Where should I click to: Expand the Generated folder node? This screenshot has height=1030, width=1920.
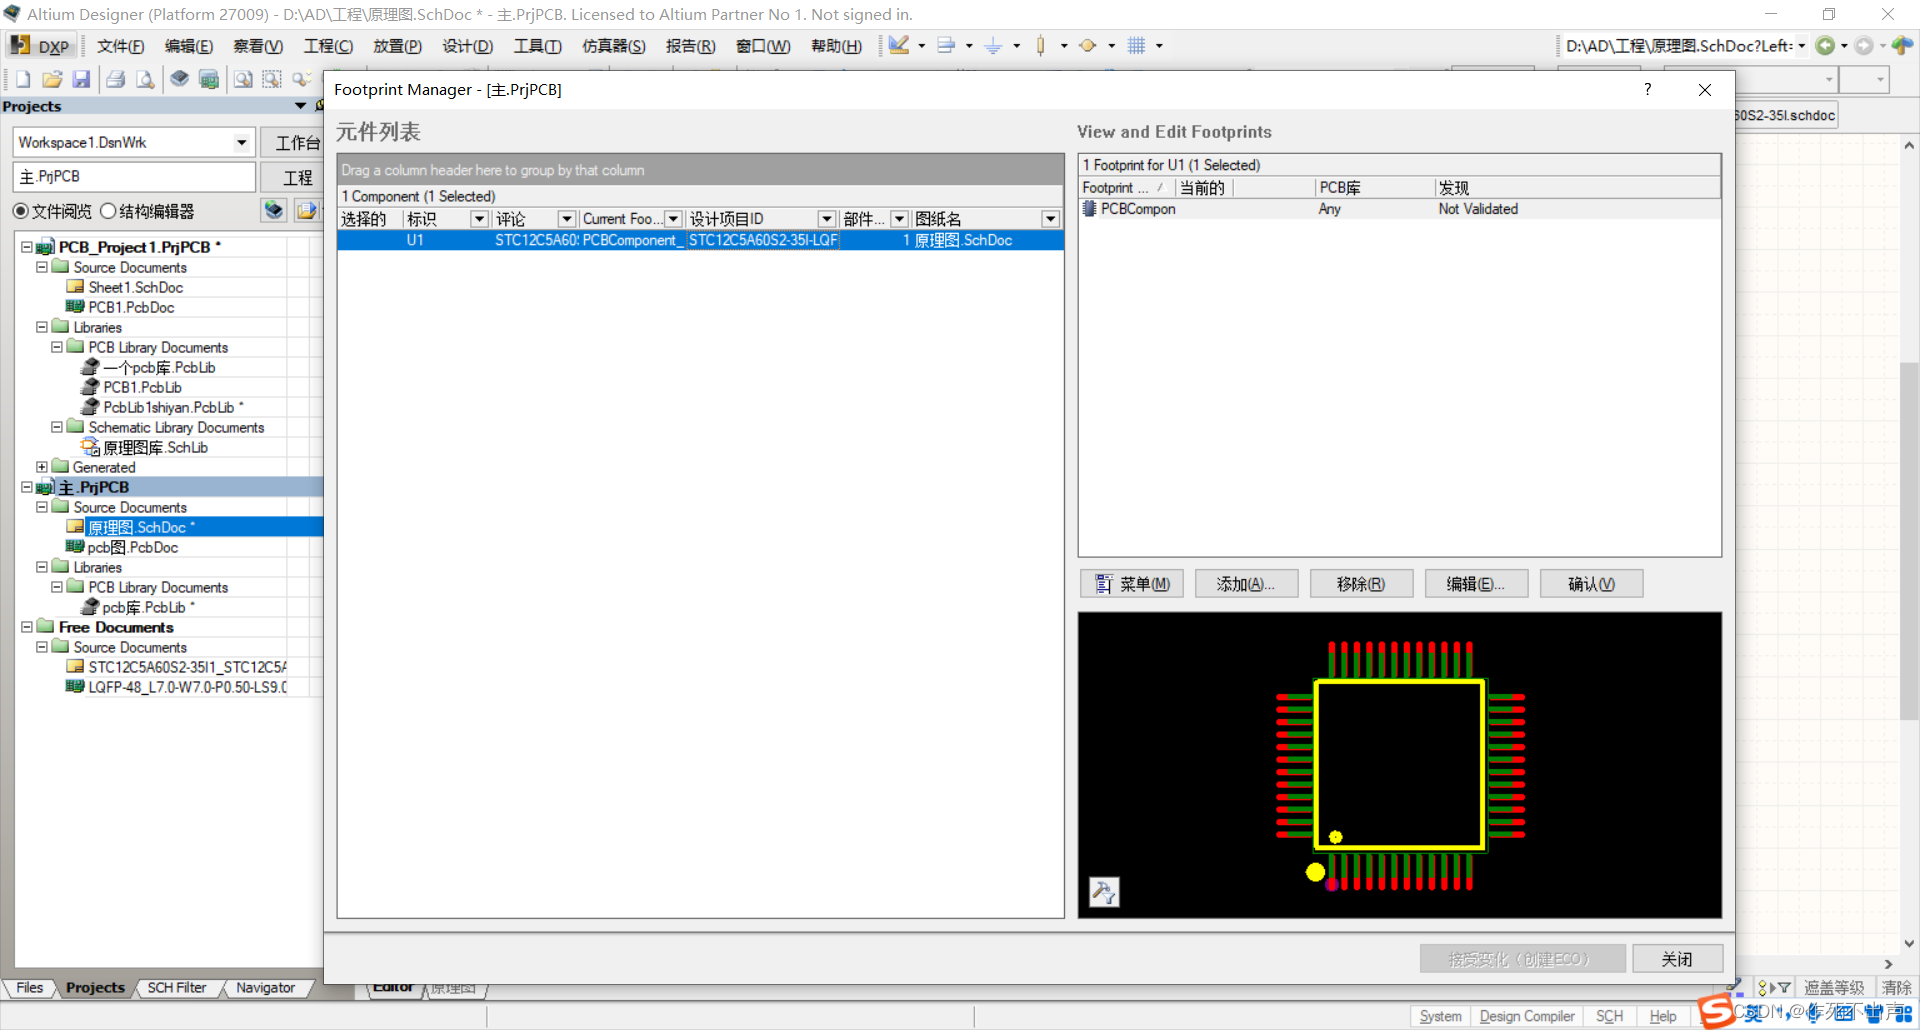42,467
